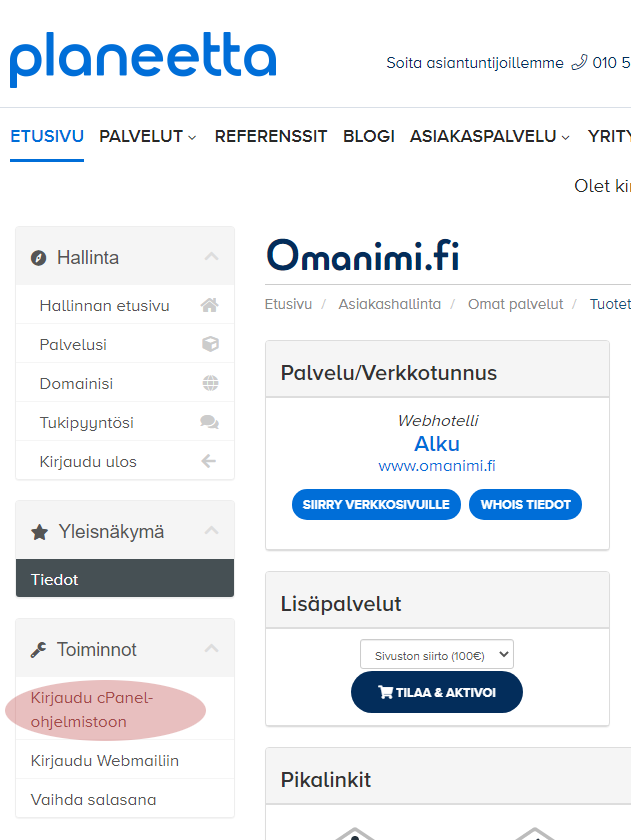Screen dimensions: 631x840
Task: Go to the ETUSIVU nav tab
Action: click(47, 136)
